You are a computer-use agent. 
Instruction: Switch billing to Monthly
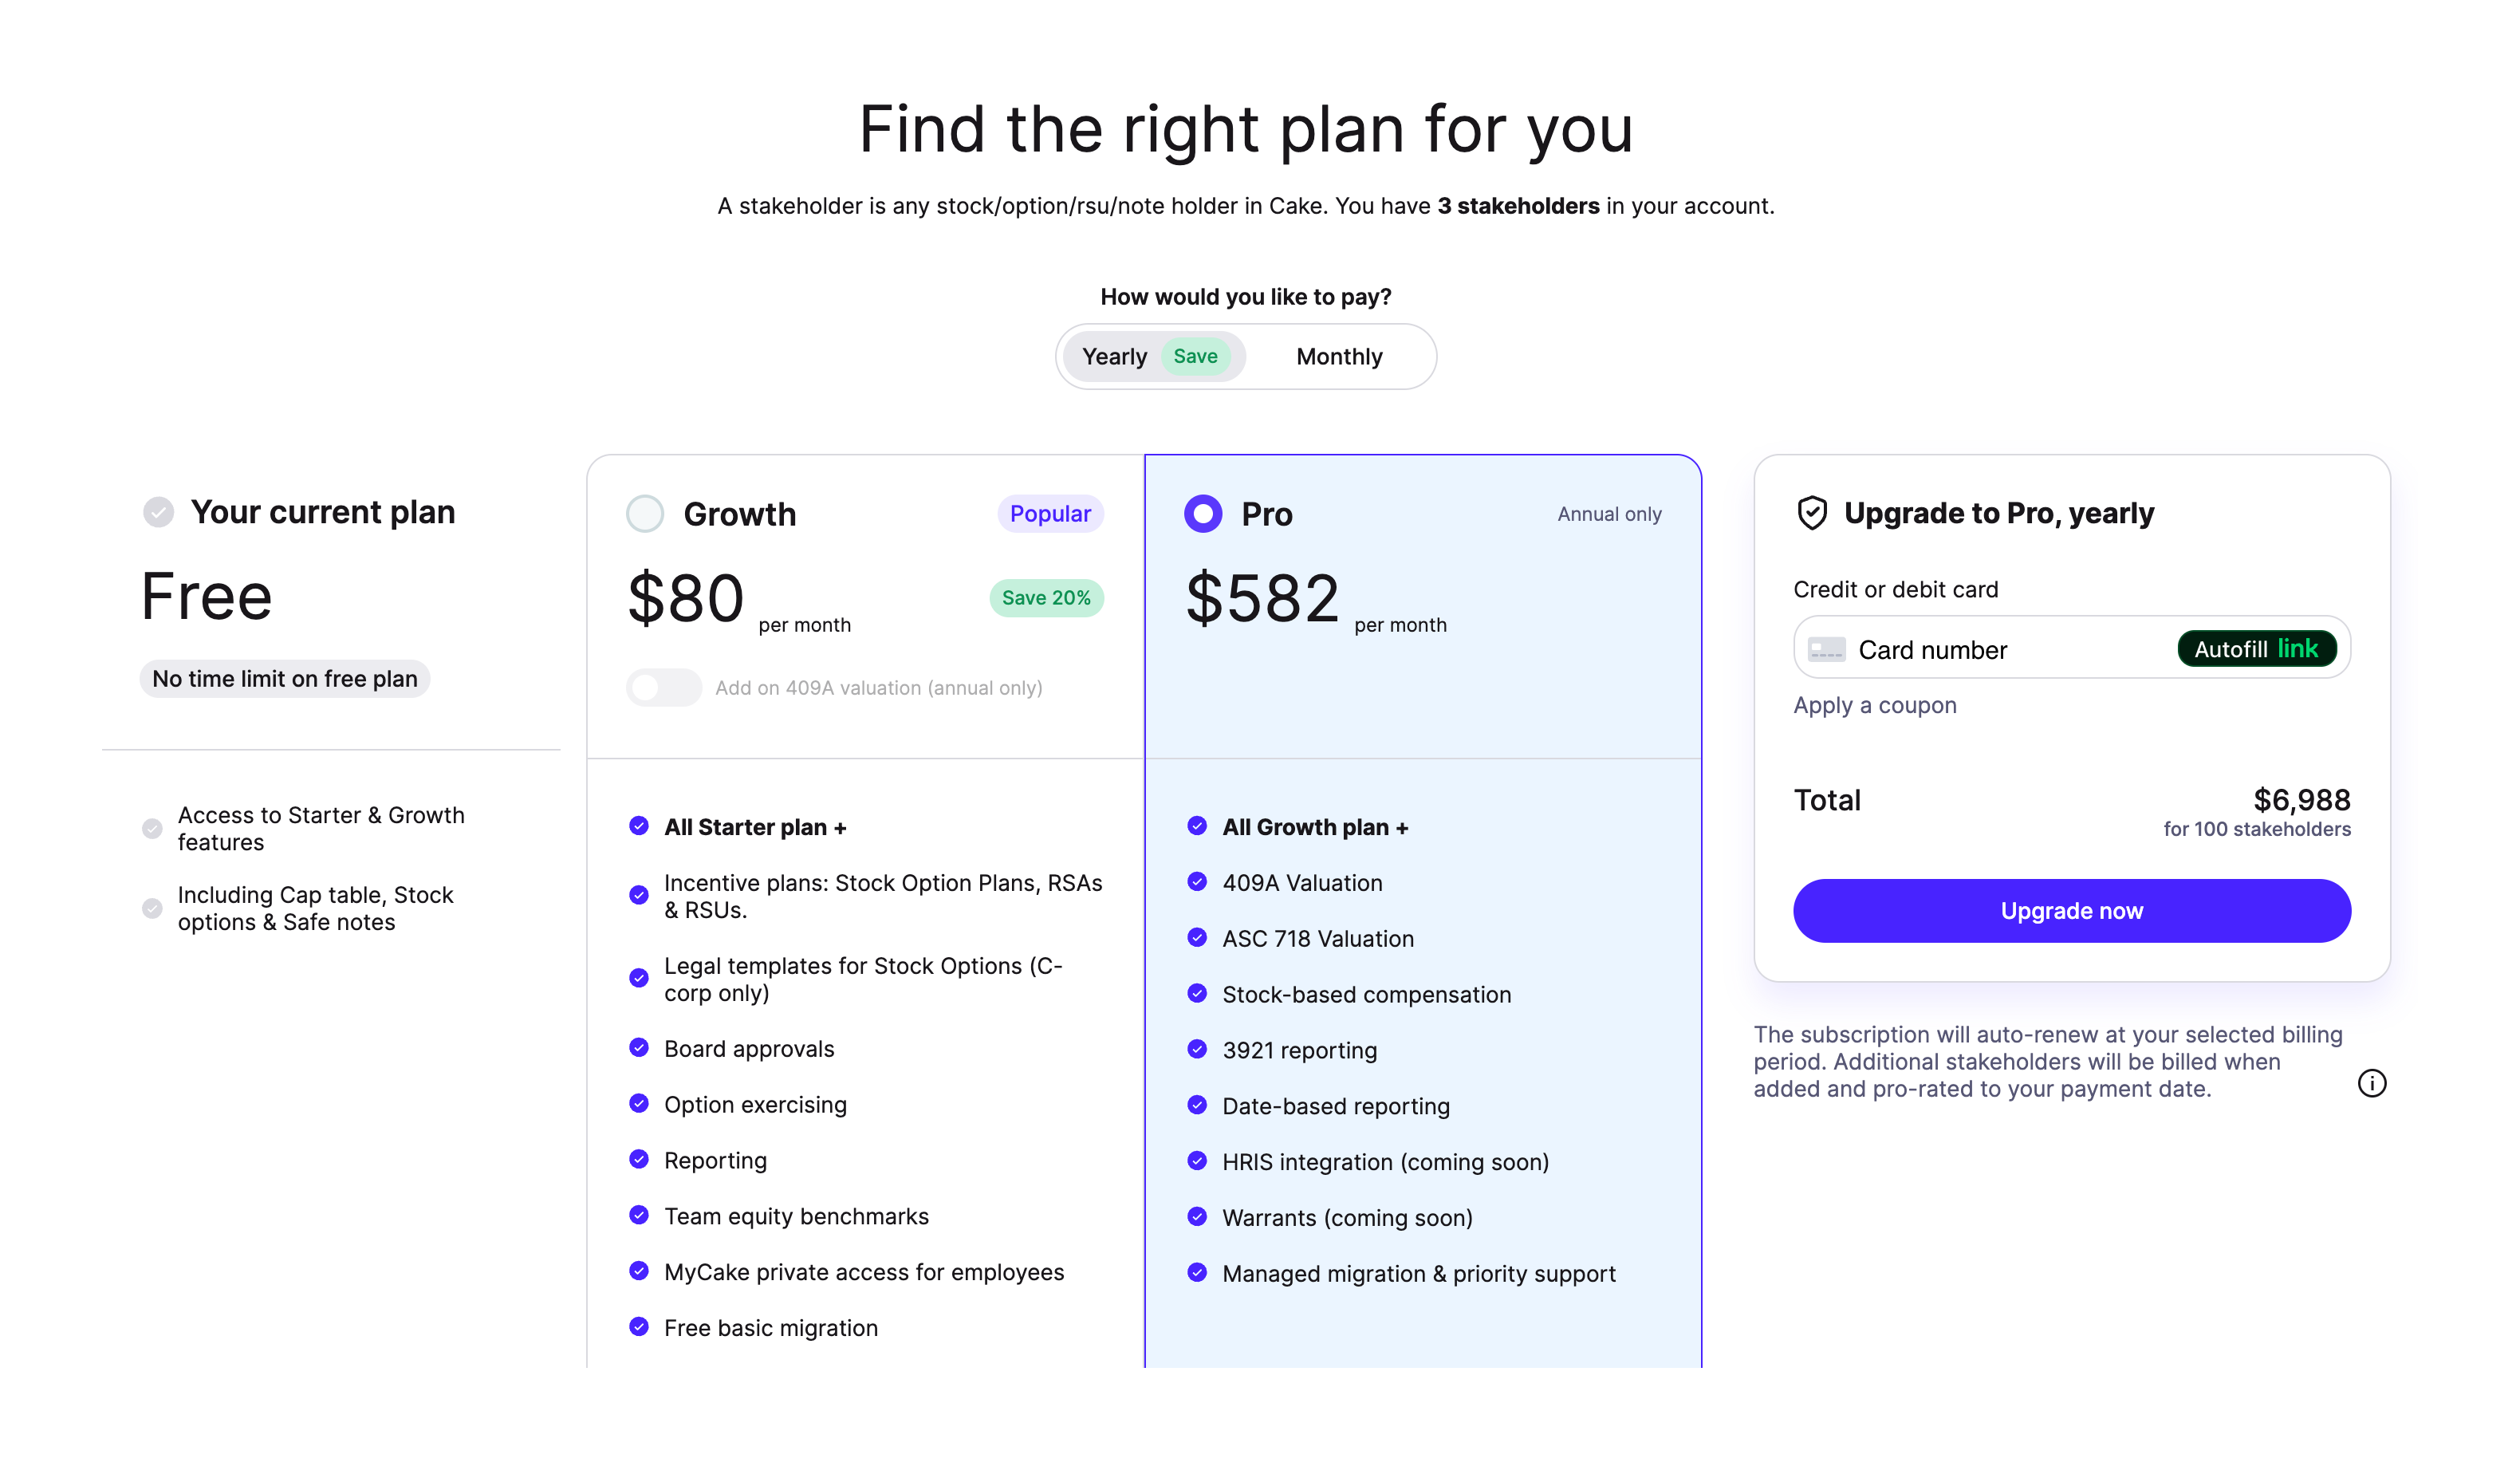[1339, 357]
